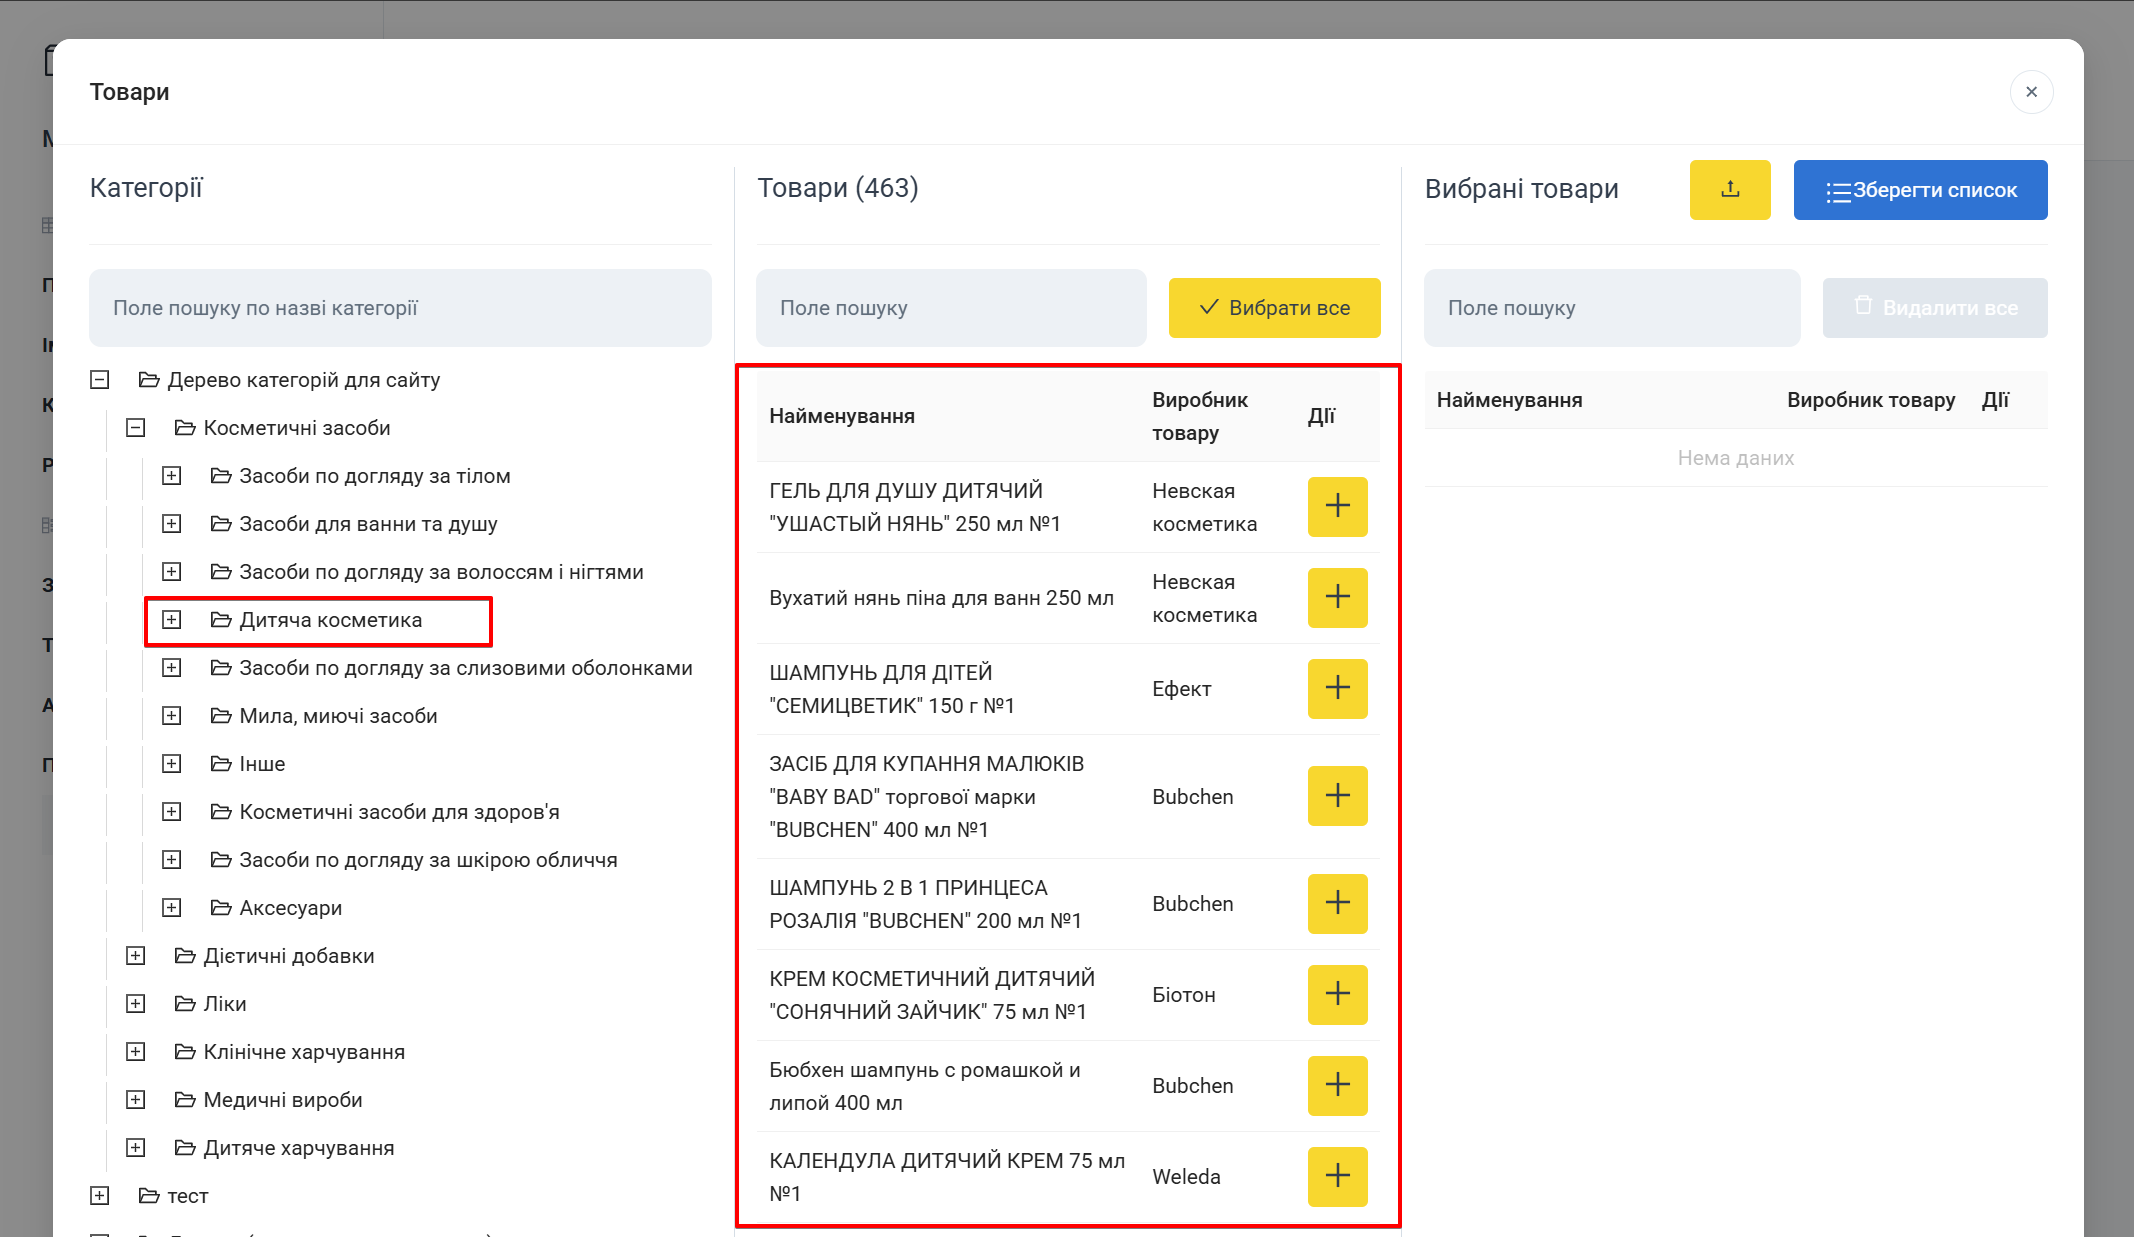Viewport: 2134px width, 1237px height.
Task: Add Бюбхен шампунь с ромашкой product
Action: [1337, 1085]
